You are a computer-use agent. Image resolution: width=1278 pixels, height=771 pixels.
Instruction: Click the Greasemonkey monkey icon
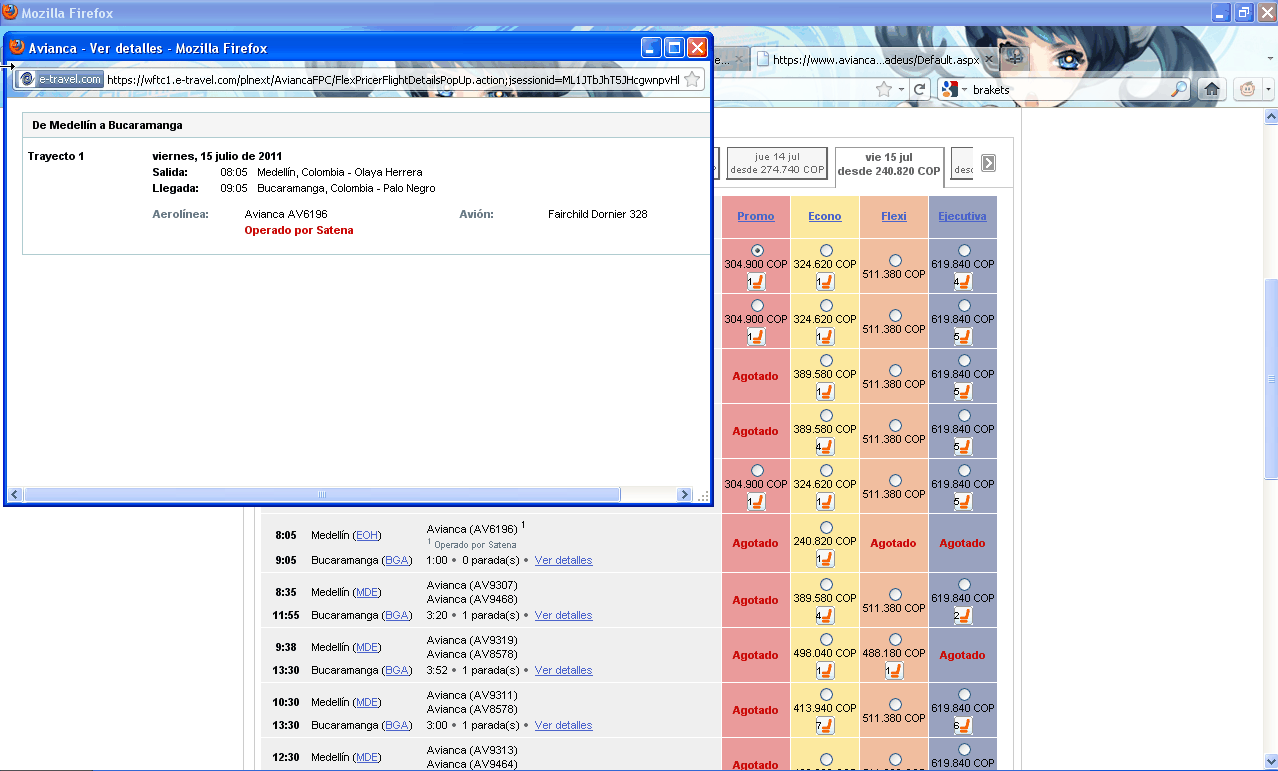coord(1247,89)
